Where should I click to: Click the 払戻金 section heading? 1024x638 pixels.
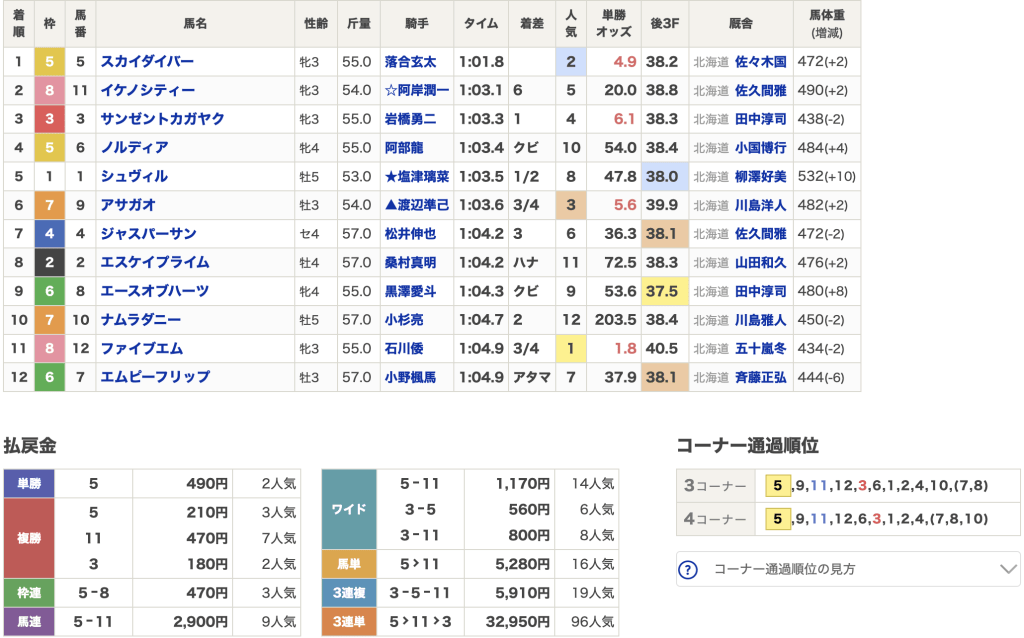pos(30,446)
